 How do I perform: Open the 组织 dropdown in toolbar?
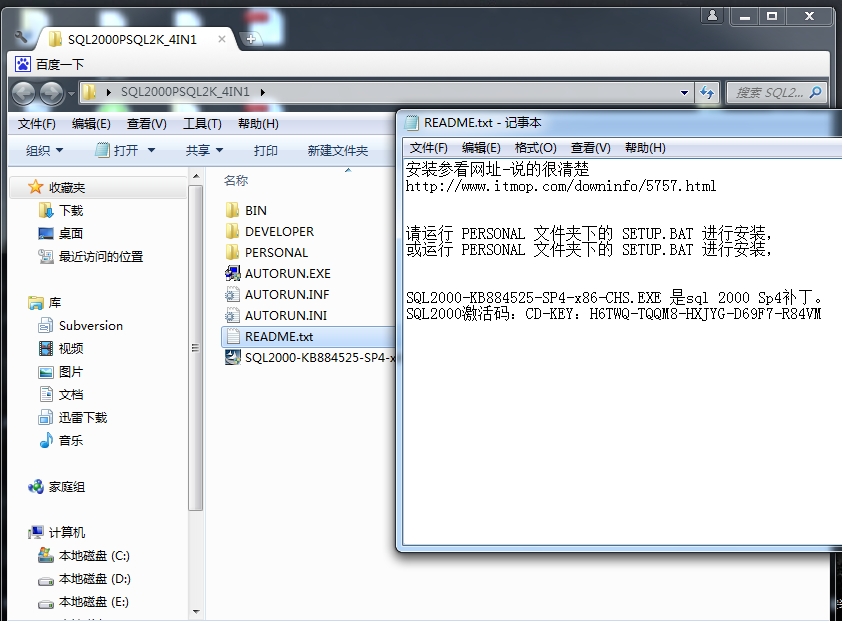[x=44, y=150]
